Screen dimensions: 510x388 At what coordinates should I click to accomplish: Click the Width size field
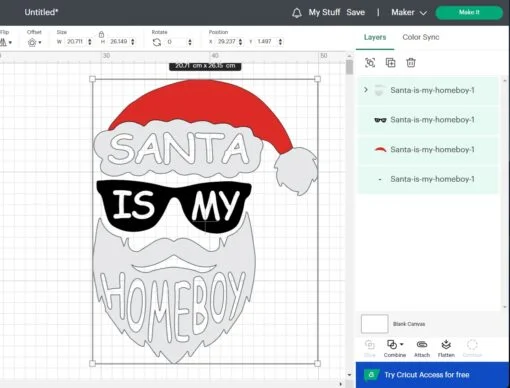coord(75,42)
